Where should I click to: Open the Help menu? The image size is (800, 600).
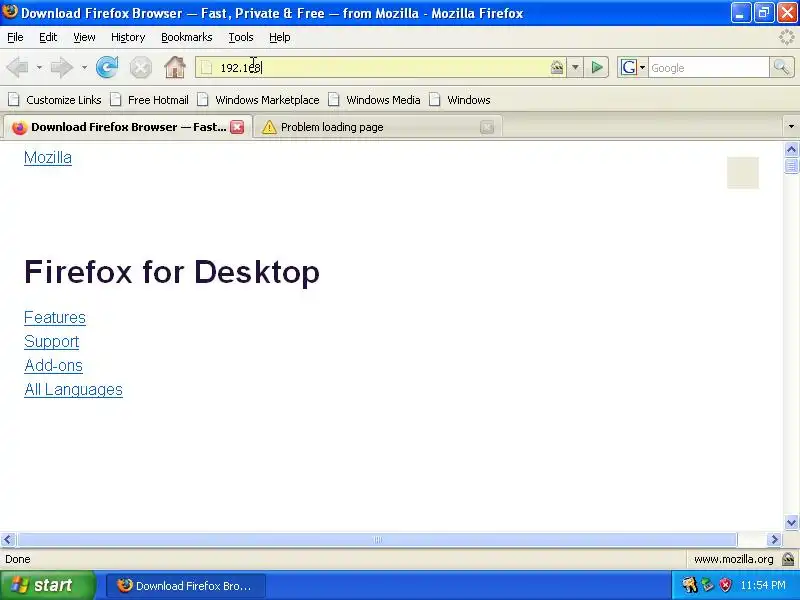click(x=280, y=37)
